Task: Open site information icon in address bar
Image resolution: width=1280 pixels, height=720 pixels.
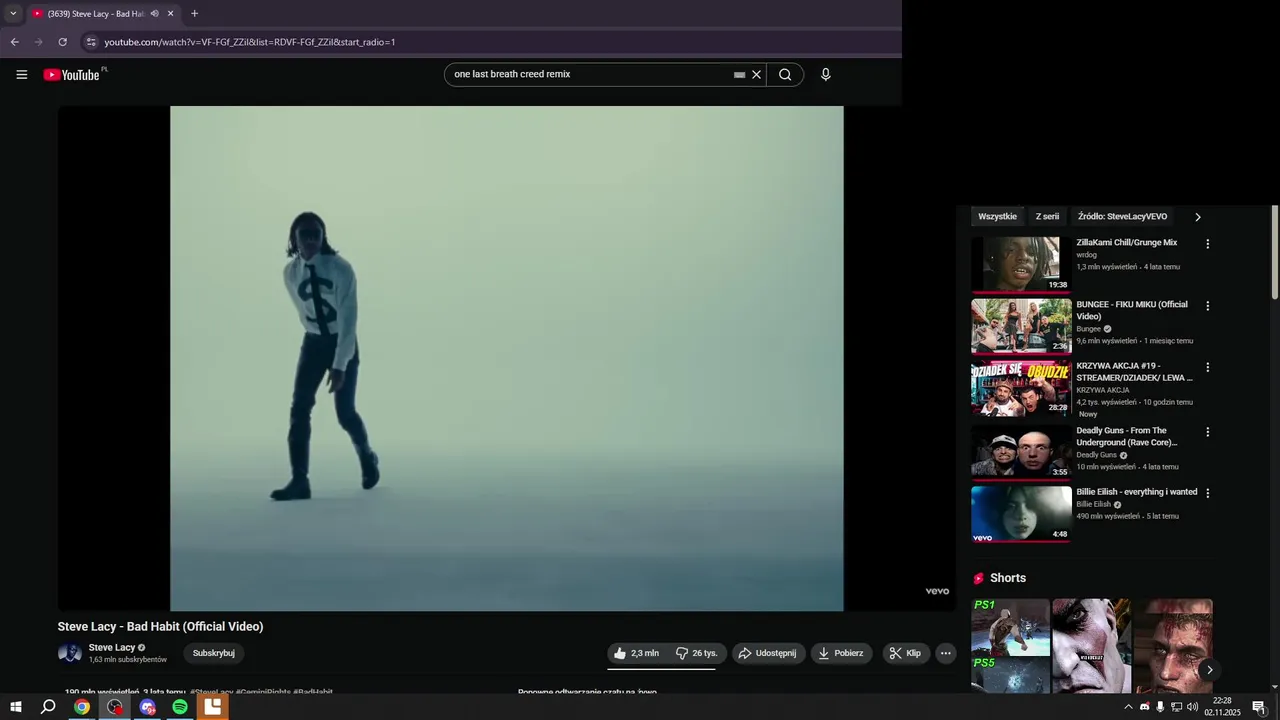Action: (x=91, y=42)
